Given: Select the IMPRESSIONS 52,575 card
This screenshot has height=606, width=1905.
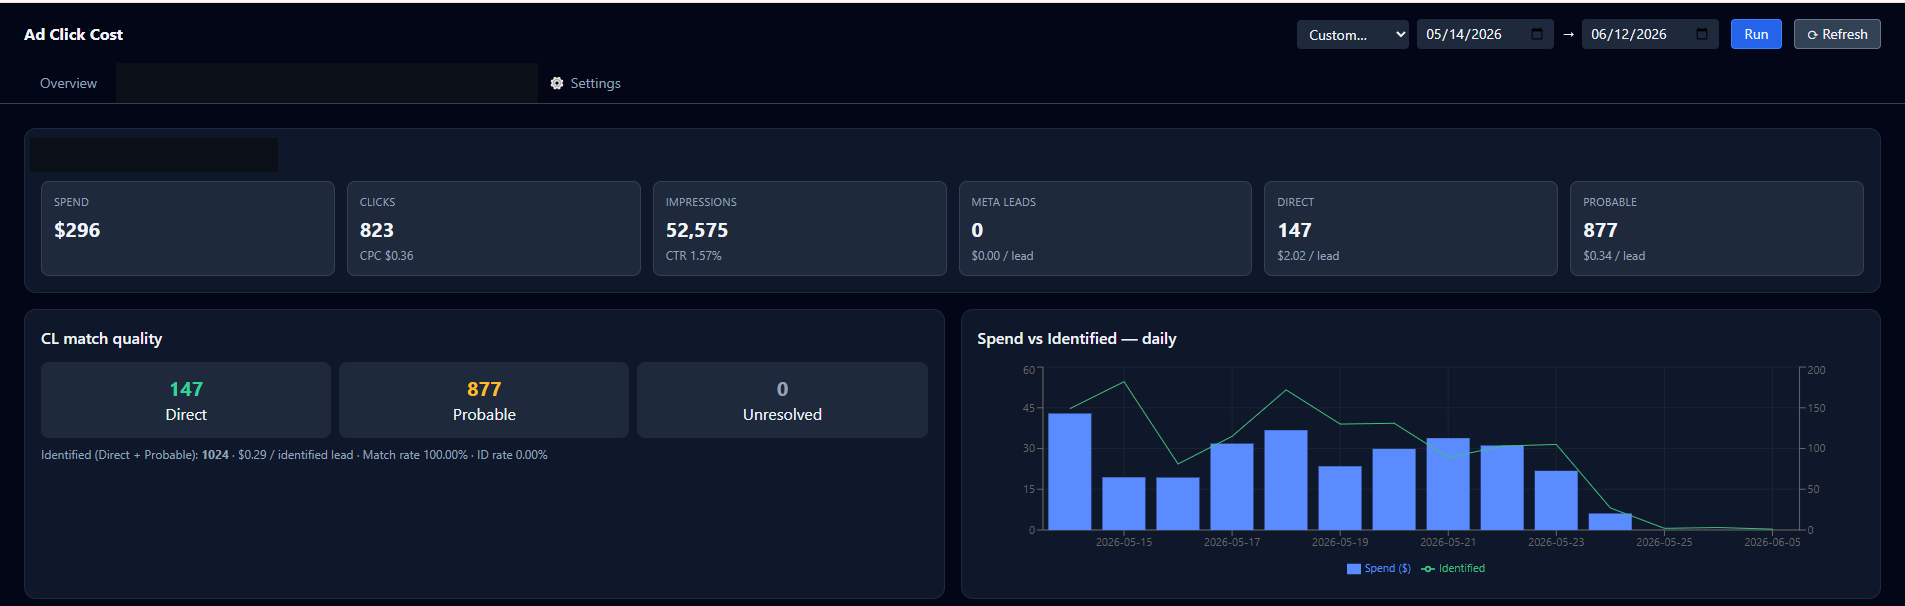Looking at the screenshot, I should 799,228.
